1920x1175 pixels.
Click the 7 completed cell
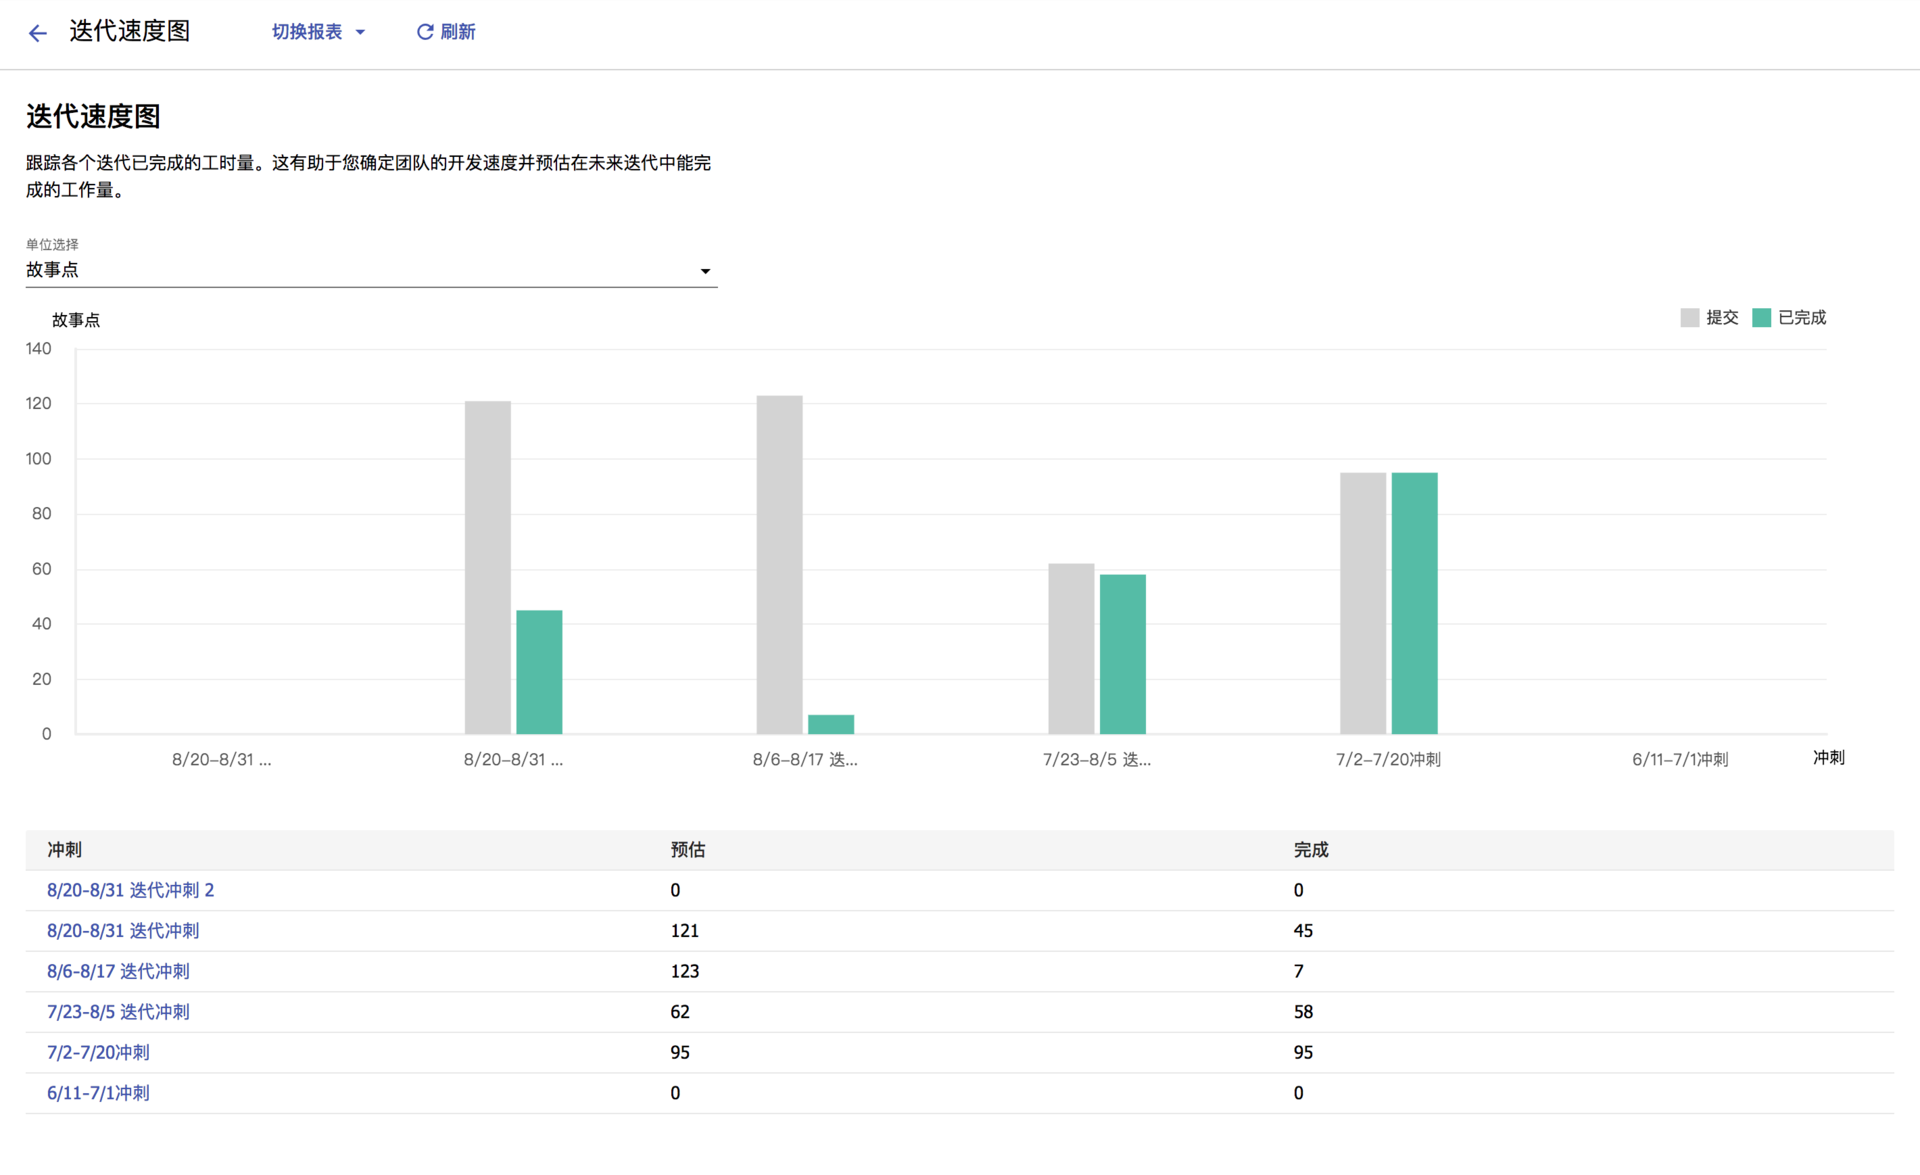click(x=1298, y=971)
